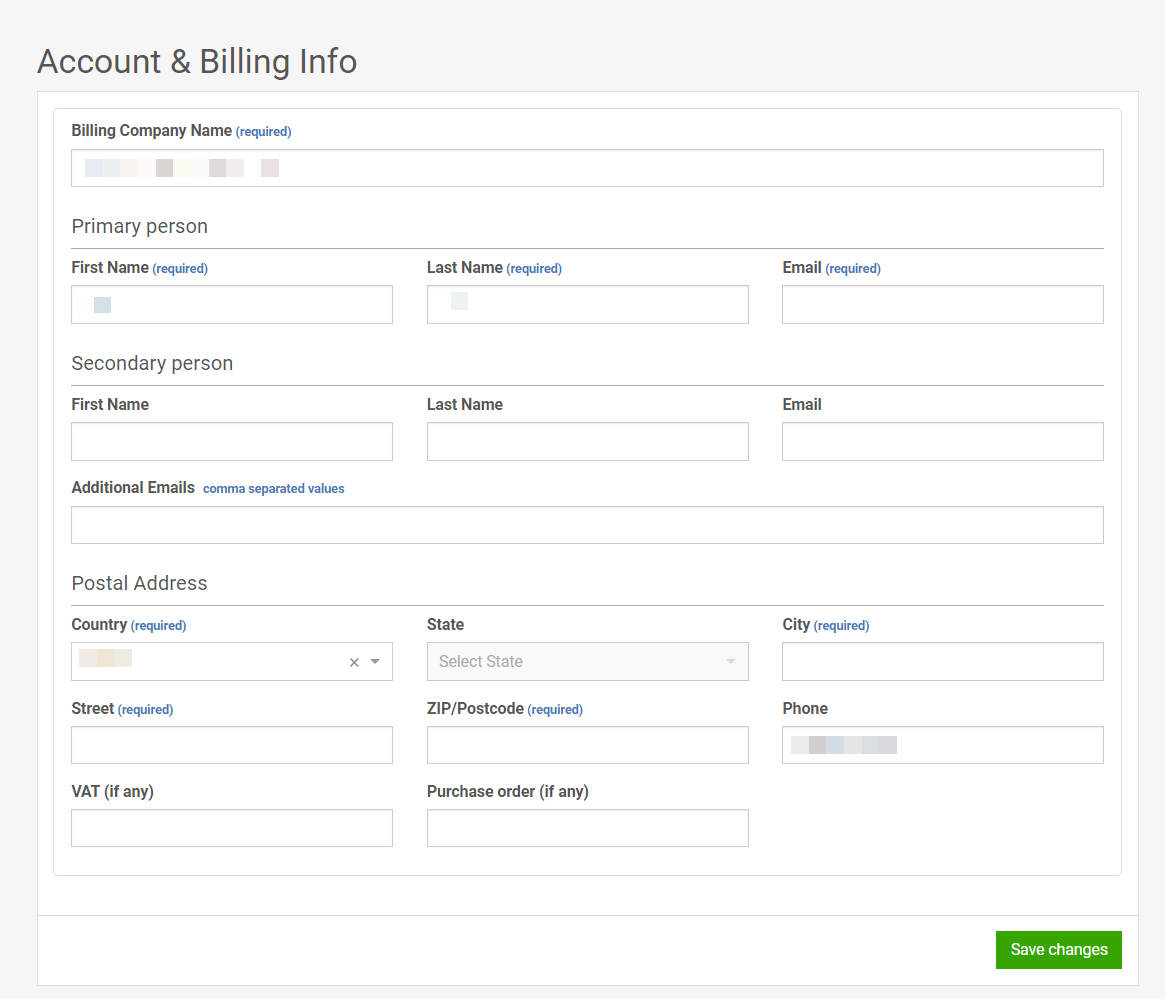Click the Account & Billing Info heading
The height and width of the screenshot is (999, 1165).
tap(197, 61)
